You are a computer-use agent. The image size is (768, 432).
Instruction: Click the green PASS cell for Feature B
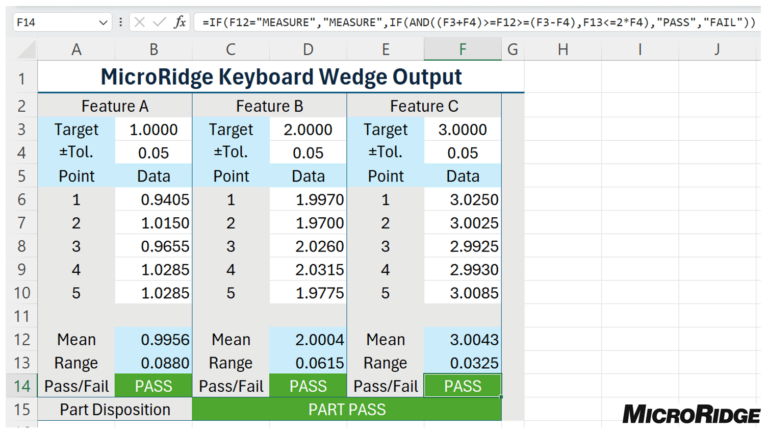(x=308, y=386)
